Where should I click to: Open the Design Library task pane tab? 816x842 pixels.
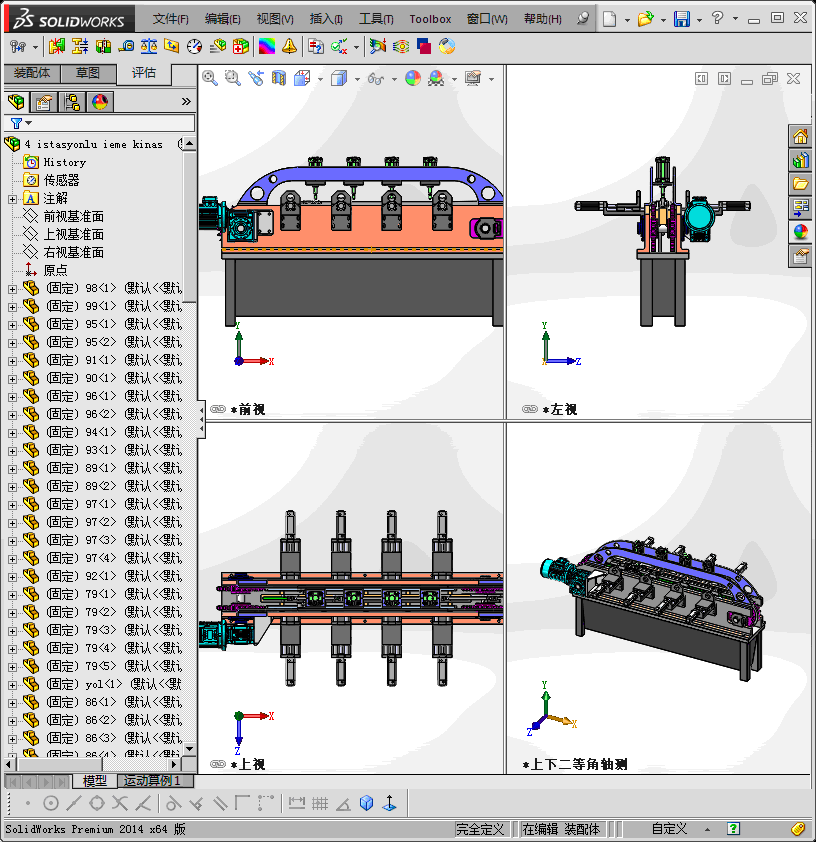coord(801,160)
